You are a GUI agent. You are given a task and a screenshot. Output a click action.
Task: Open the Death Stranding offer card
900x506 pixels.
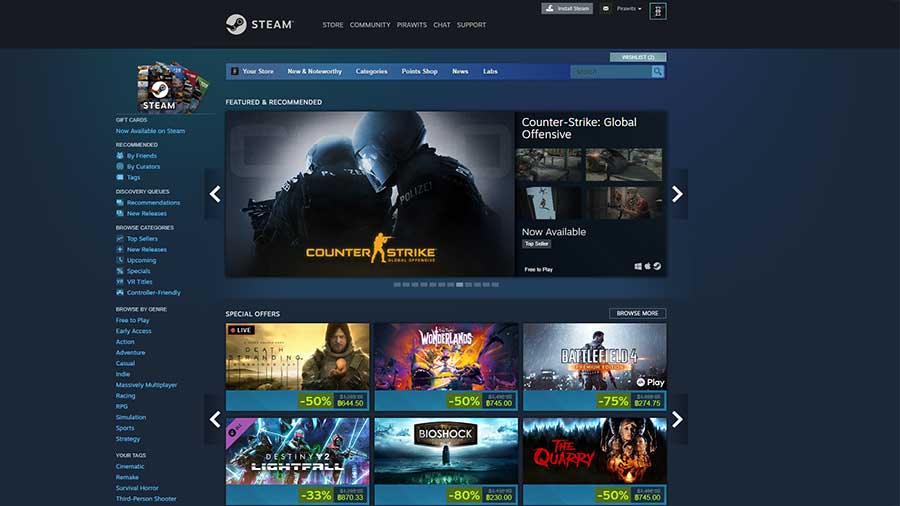[x=297, y=367]
